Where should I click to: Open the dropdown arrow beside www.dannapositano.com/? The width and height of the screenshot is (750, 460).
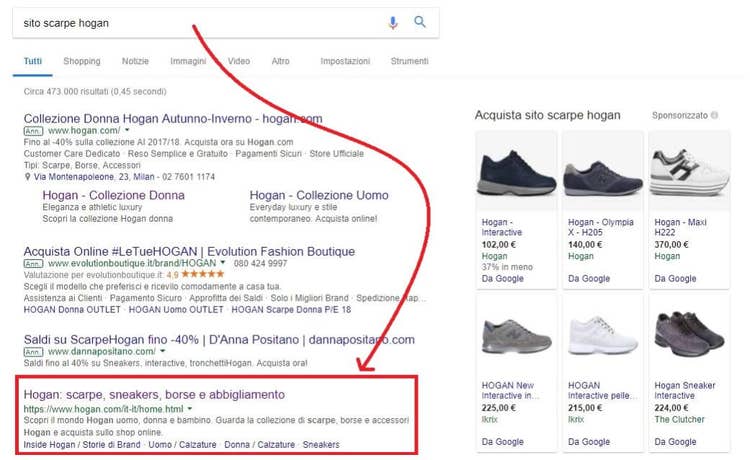[163, 351]
